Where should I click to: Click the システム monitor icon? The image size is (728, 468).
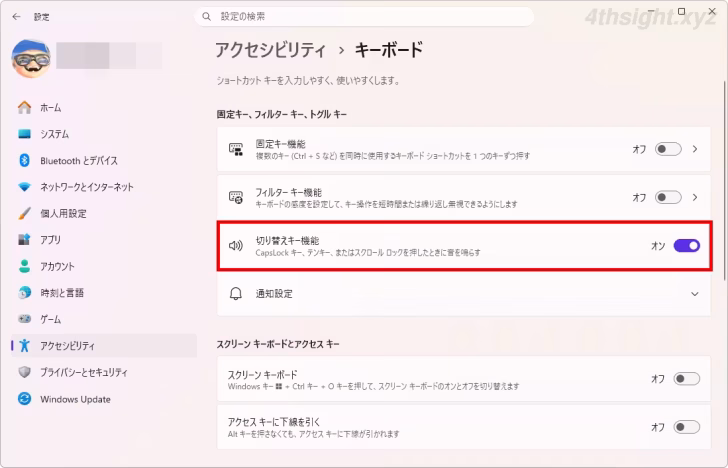coord(24,134)
